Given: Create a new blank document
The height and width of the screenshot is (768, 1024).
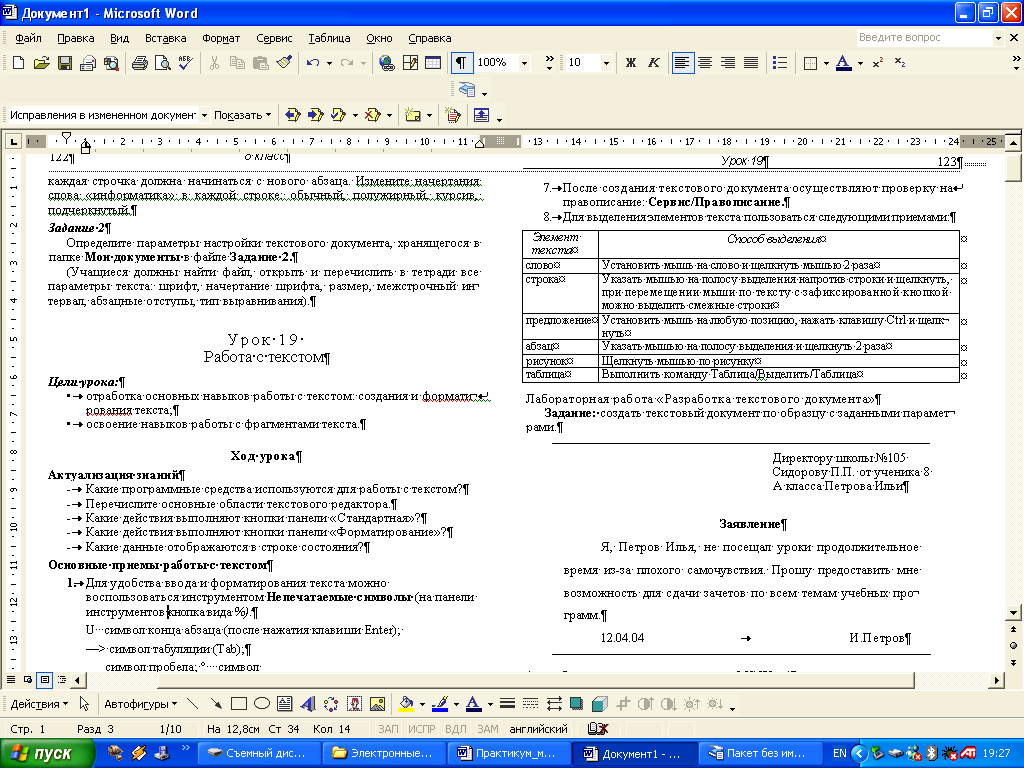Looking at the screenshot, I should click(x=18, y=63).
